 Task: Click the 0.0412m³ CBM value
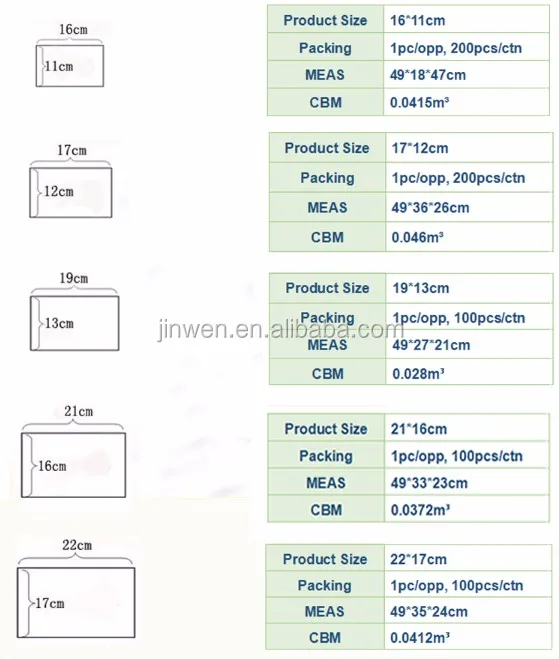click(420, 638)
